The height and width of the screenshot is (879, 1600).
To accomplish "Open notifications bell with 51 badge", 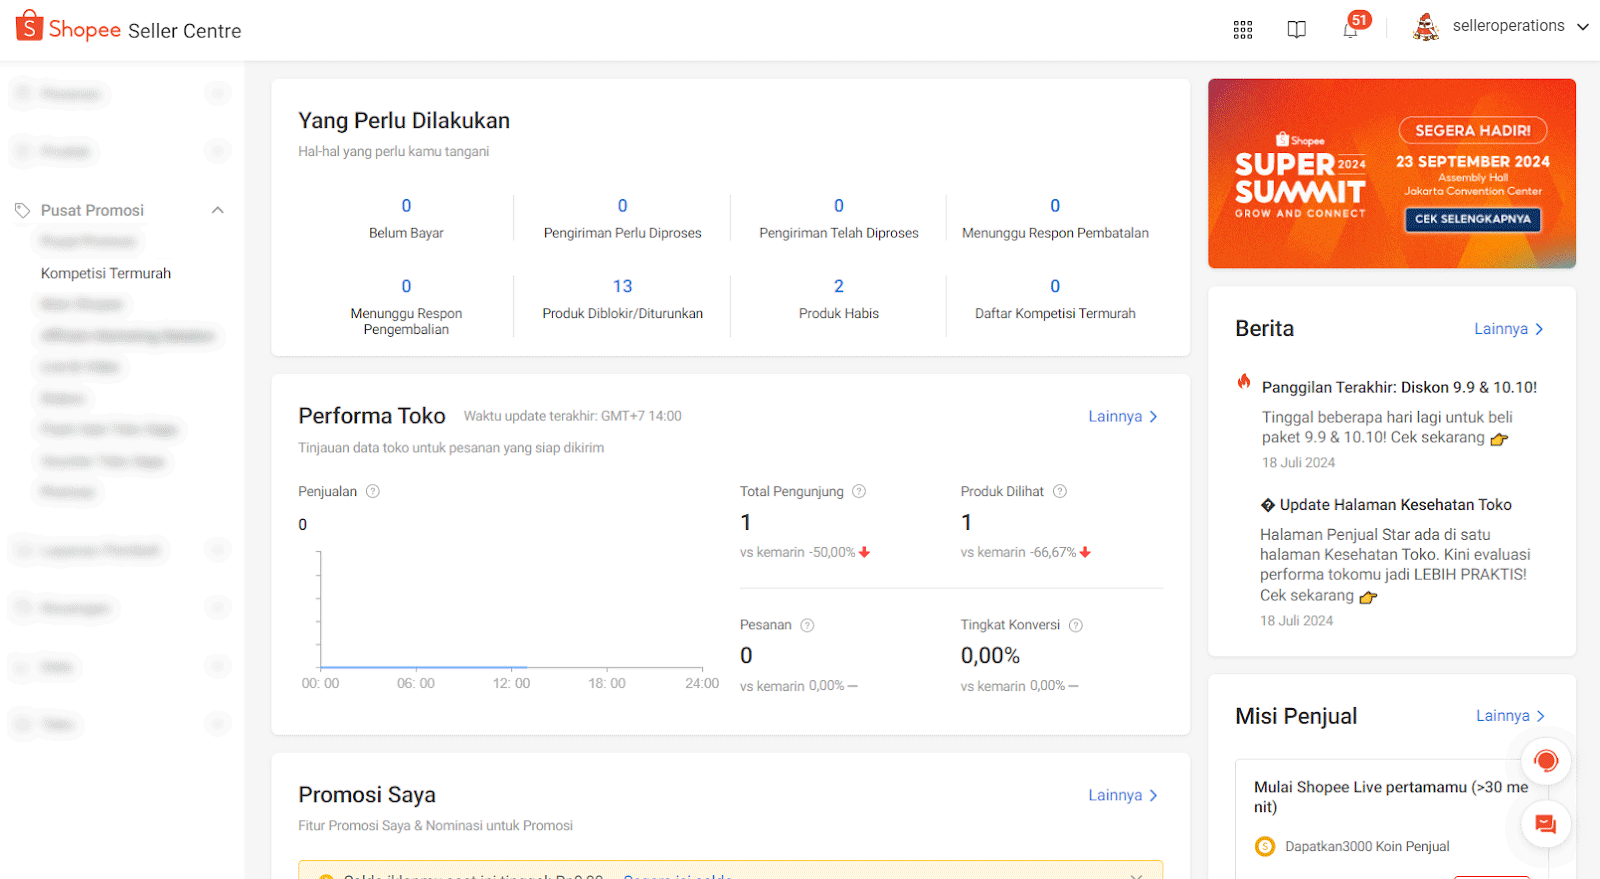I will click(1350, 29).
